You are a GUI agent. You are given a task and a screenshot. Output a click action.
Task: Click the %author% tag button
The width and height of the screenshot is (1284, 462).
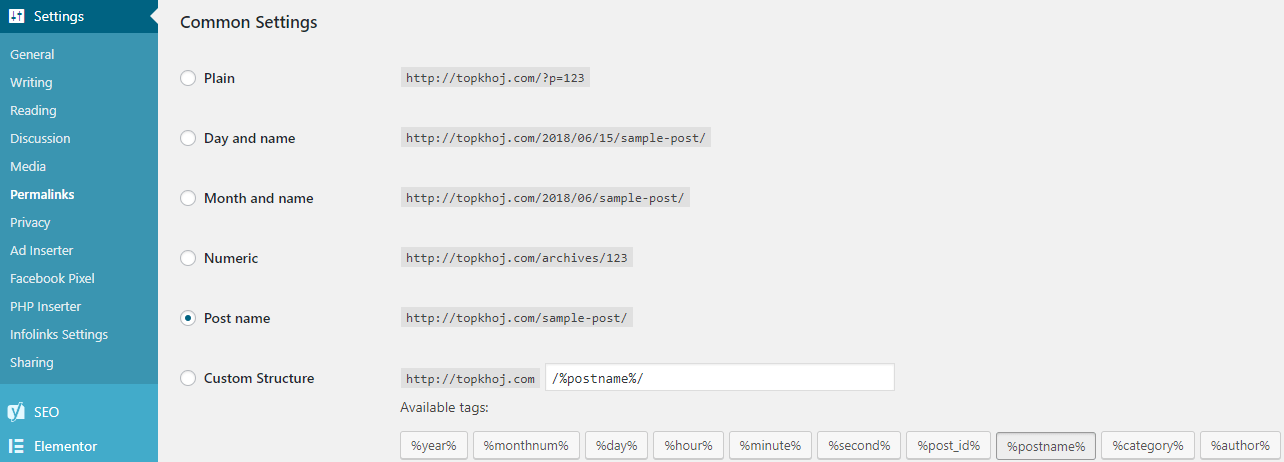coord(1240,445)
